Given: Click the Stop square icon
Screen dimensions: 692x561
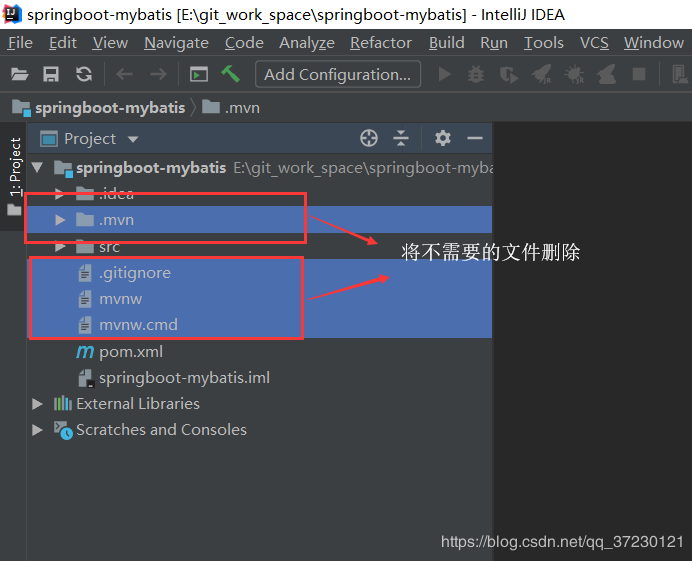Looking at the screenshot, I should pyautogui.click(x=639, y=74).
